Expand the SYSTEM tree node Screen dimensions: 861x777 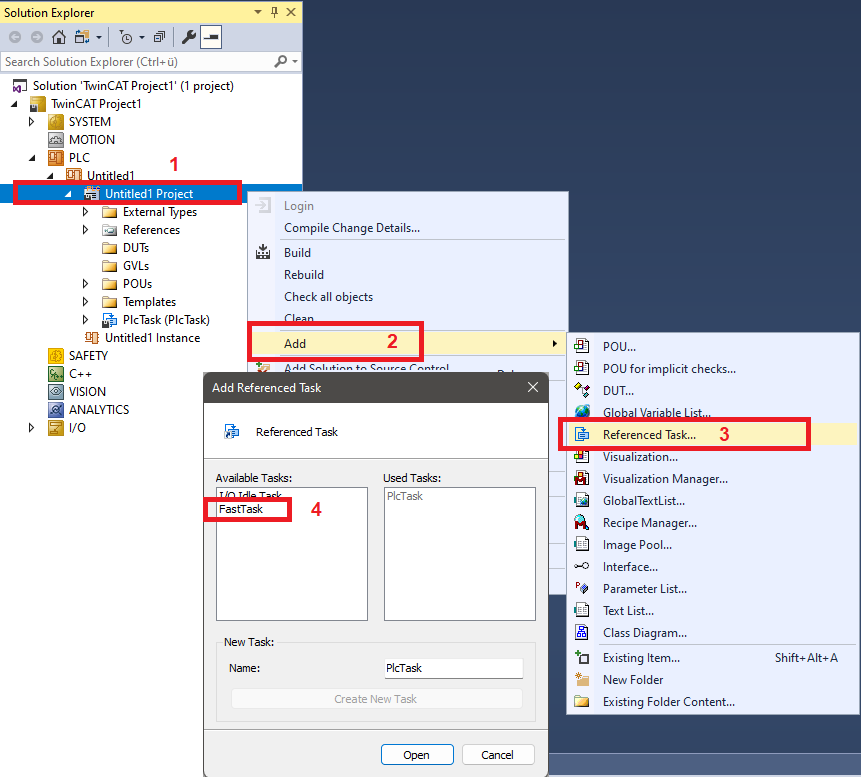[x=31, y=122]
